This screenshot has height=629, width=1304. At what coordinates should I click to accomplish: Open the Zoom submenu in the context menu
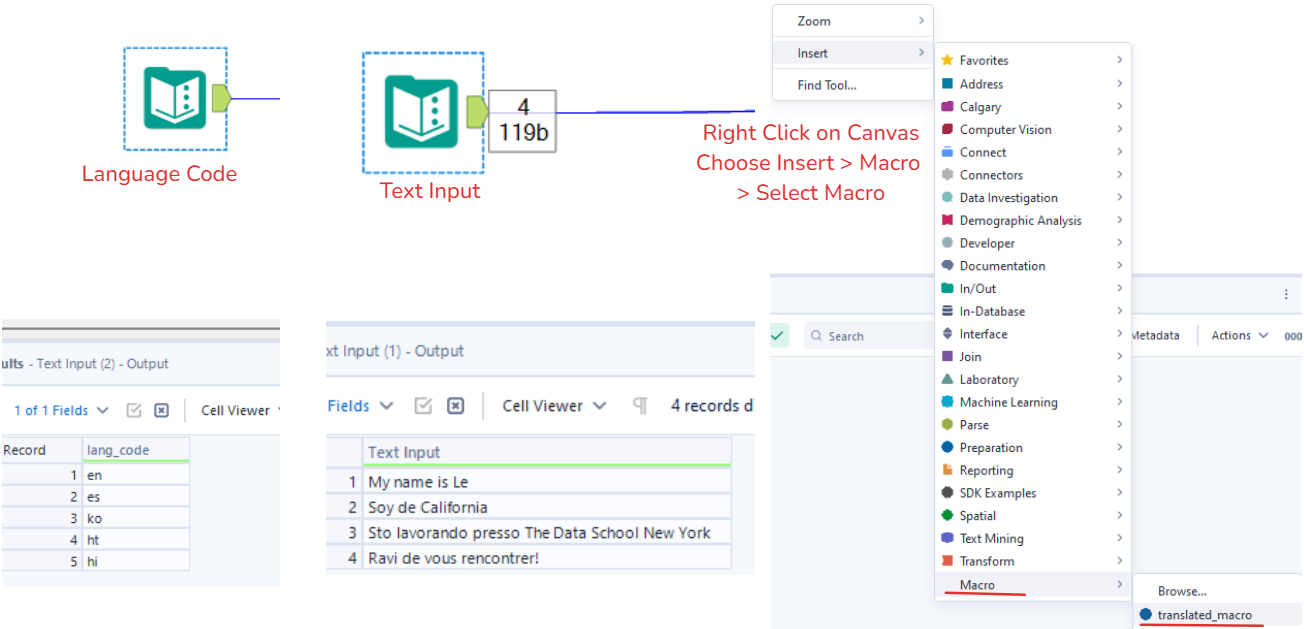[x=852, y=21]
